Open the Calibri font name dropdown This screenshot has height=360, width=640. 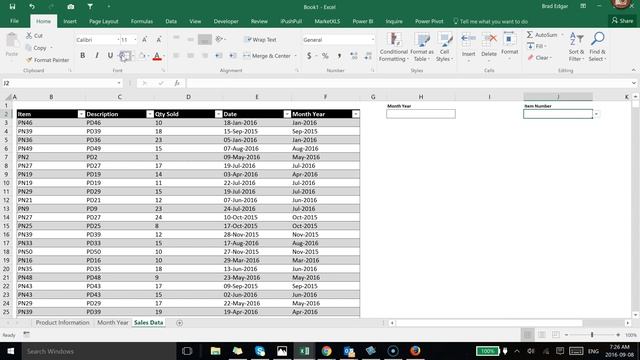pos(118,40)
